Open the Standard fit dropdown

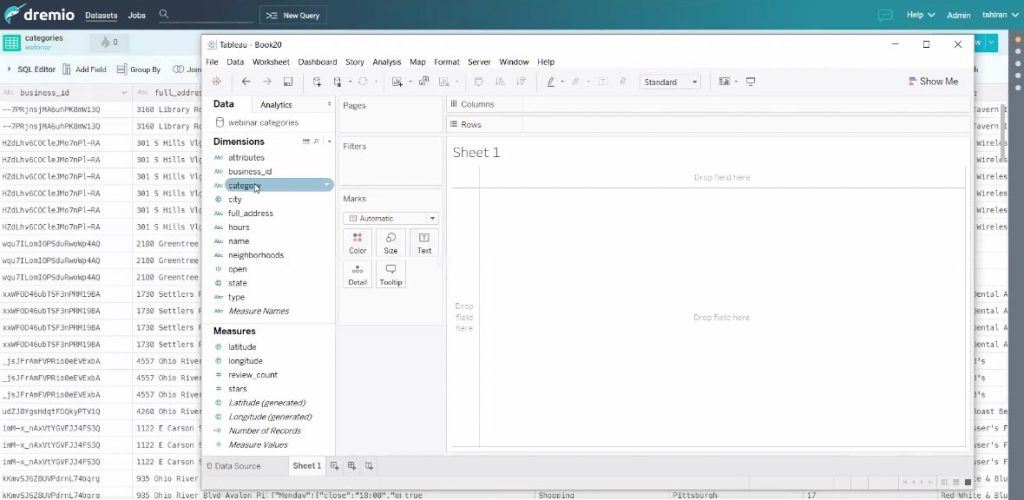pyautogui.click(x=670, y=82)
